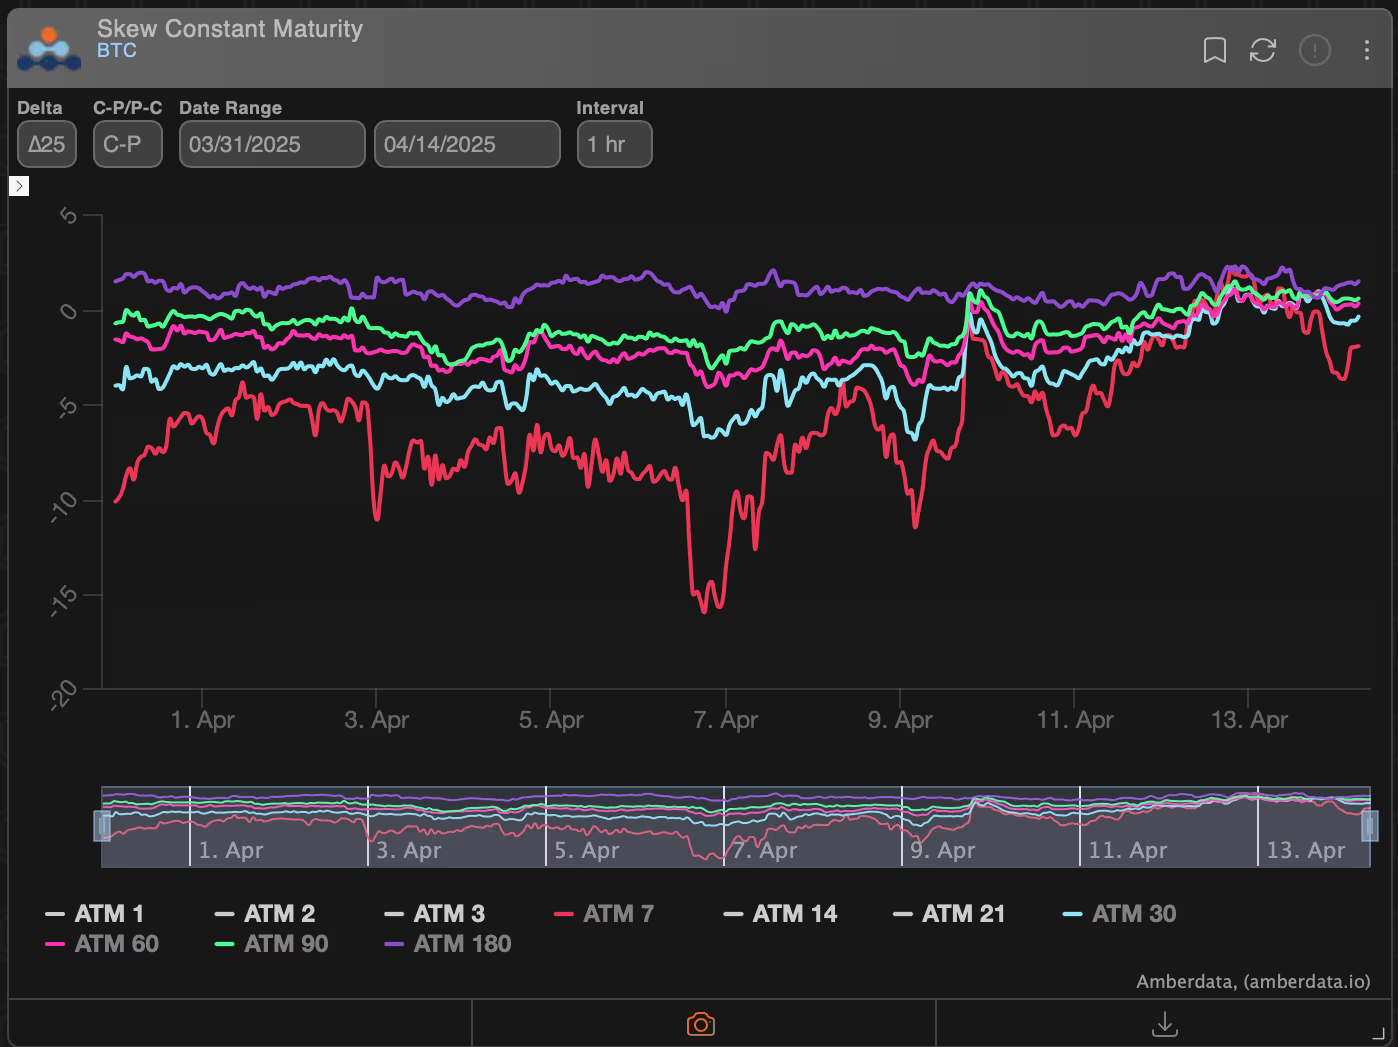Click the Amberdata credit link
1398x1047 pixels.
(1252, 982)
